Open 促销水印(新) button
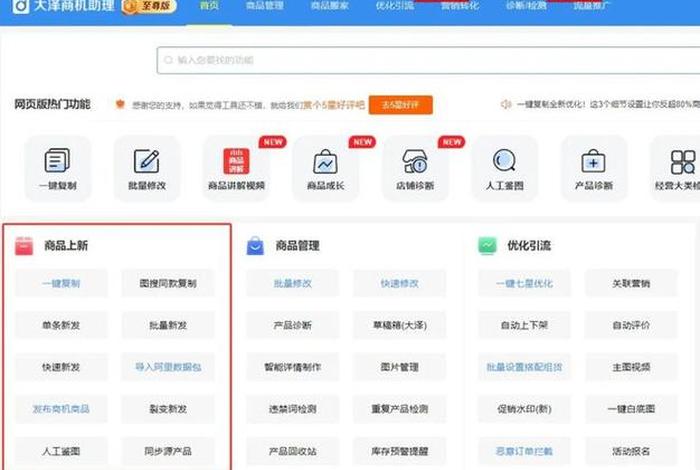 pyautogui.click(x=525, y=409)
